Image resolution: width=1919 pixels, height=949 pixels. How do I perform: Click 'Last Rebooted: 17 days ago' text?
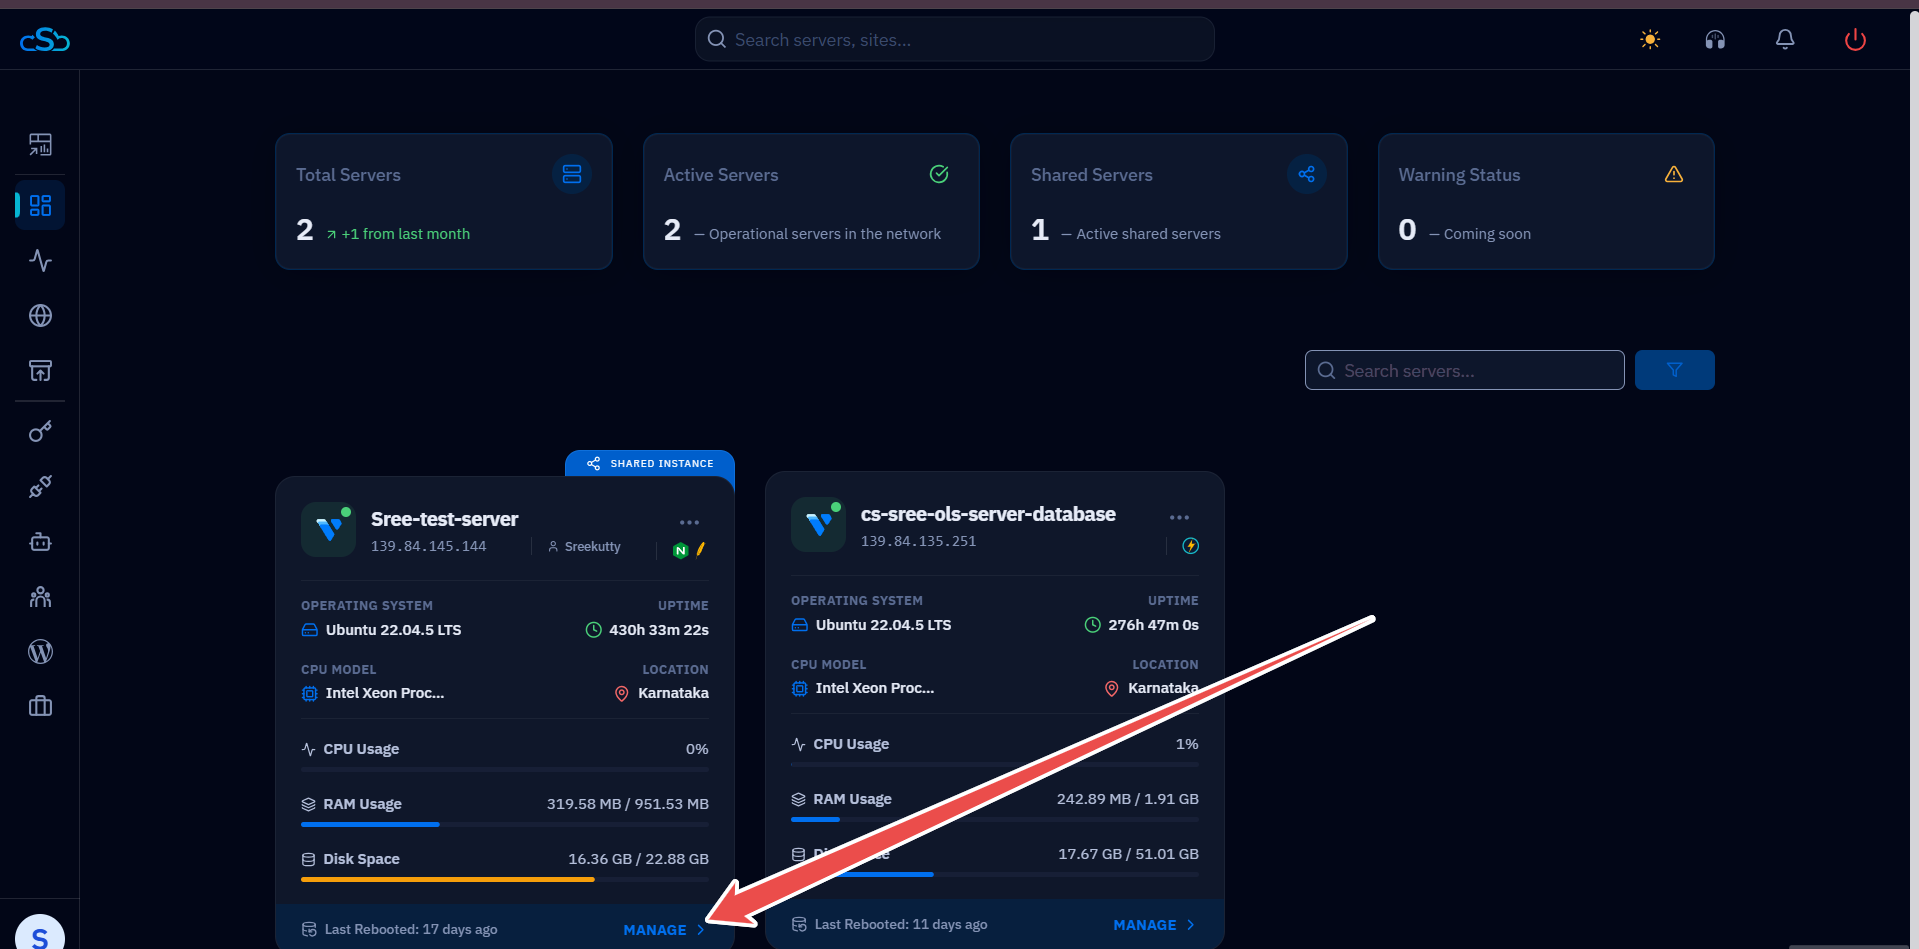tap(411, 930)
